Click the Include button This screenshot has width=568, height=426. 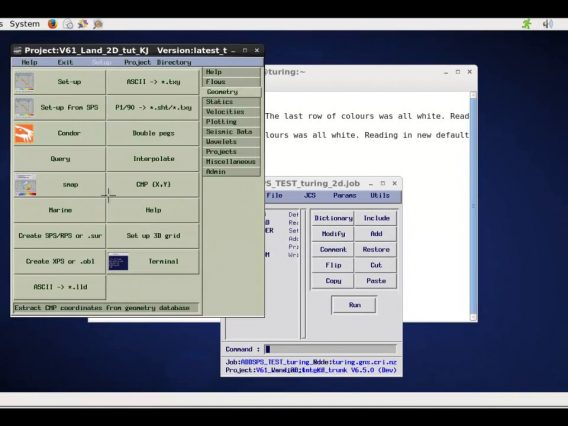(376, 218)
